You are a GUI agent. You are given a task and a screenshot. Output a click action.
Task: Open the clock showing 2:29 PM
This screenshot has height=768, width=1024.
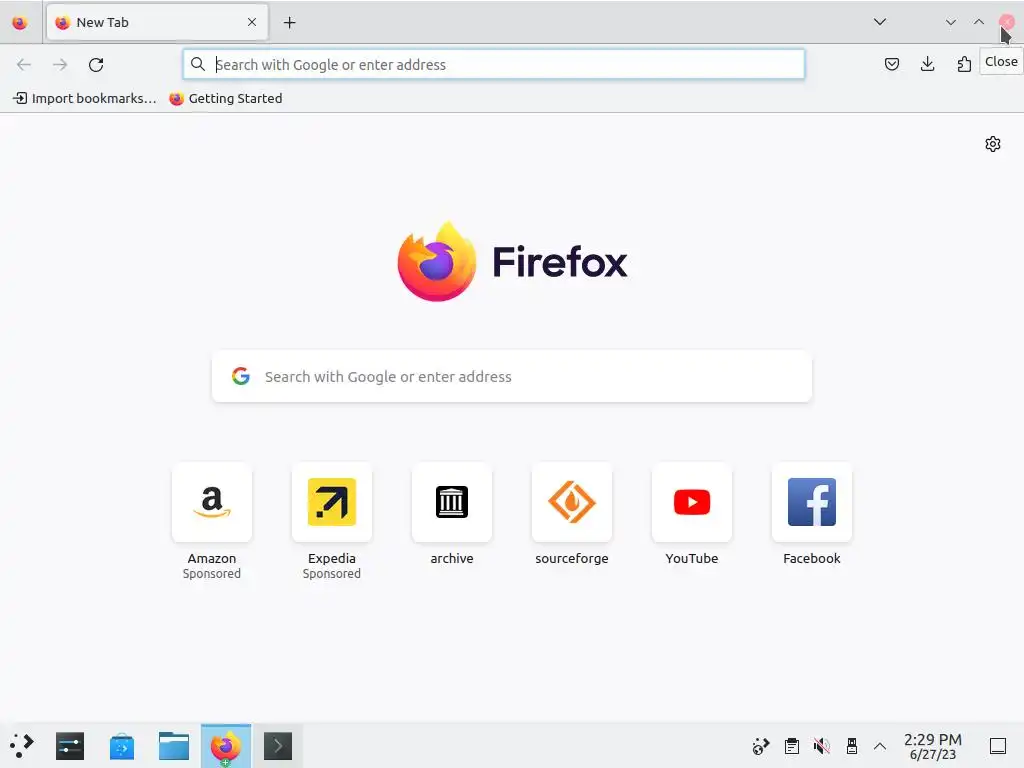coord(933,746)
